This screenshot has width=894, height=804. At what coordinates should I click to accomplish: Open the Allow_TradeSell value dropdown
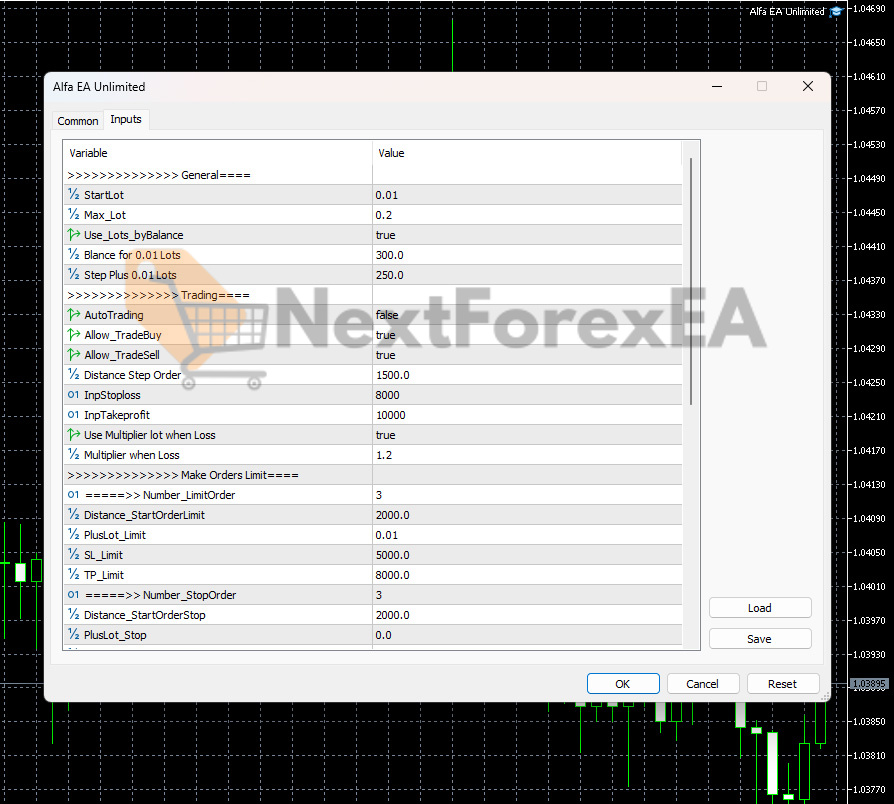[526, 355]
